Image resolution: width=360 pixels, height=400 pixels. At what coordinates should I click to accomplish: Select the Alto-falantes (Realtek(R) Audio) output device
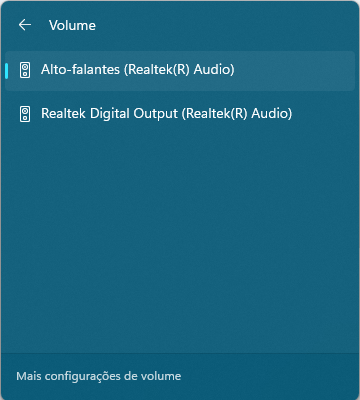tap(180, 71)
